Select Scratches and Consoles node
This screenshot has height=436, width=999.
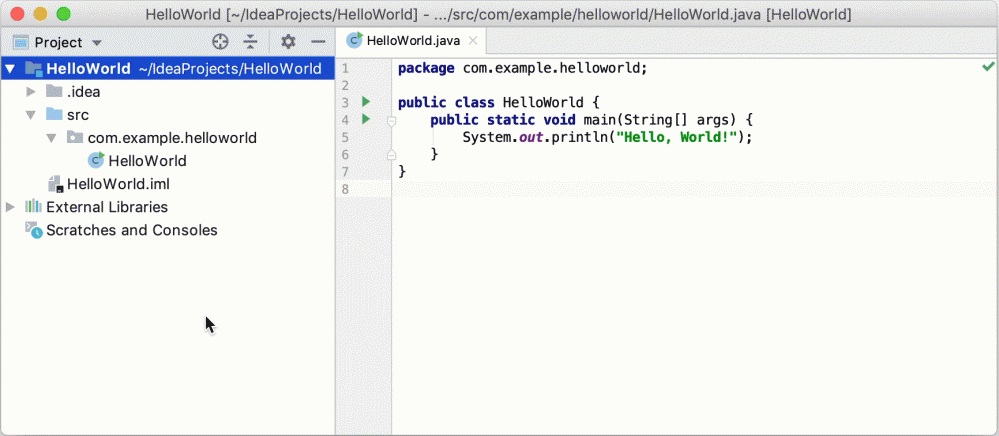(132, 230)
